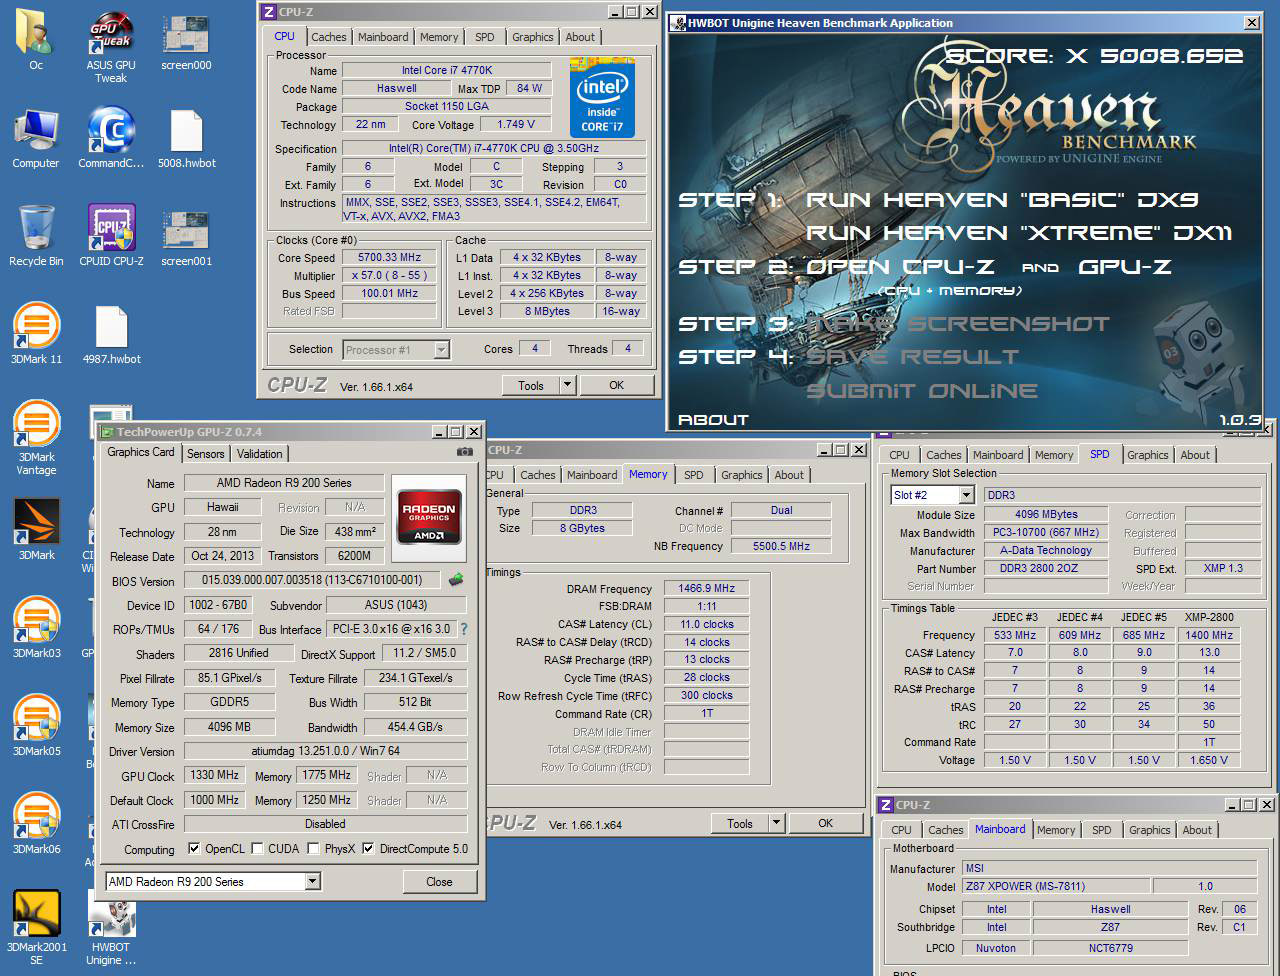Click the Recycle Bin icon

(x=36, y=229)
